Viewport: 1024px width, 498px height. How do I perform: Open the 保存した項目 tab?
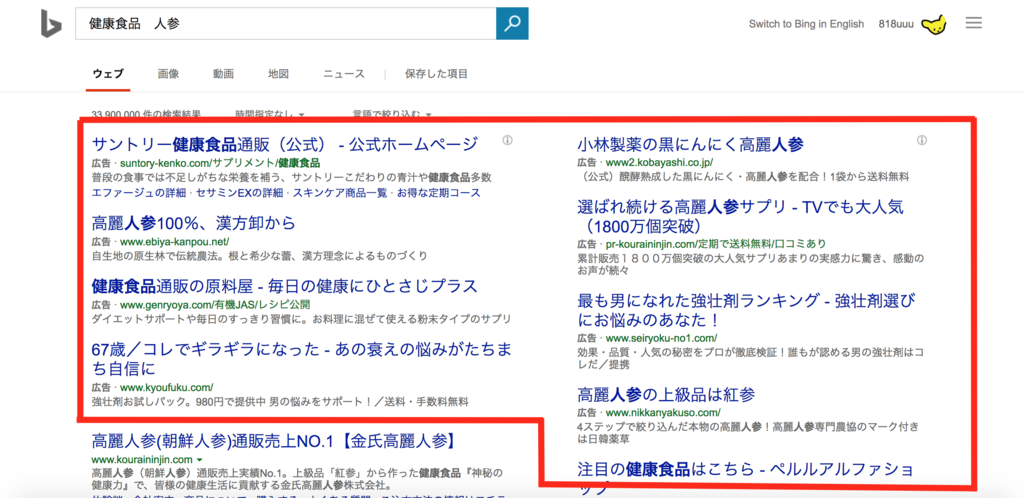coord(436,74)
